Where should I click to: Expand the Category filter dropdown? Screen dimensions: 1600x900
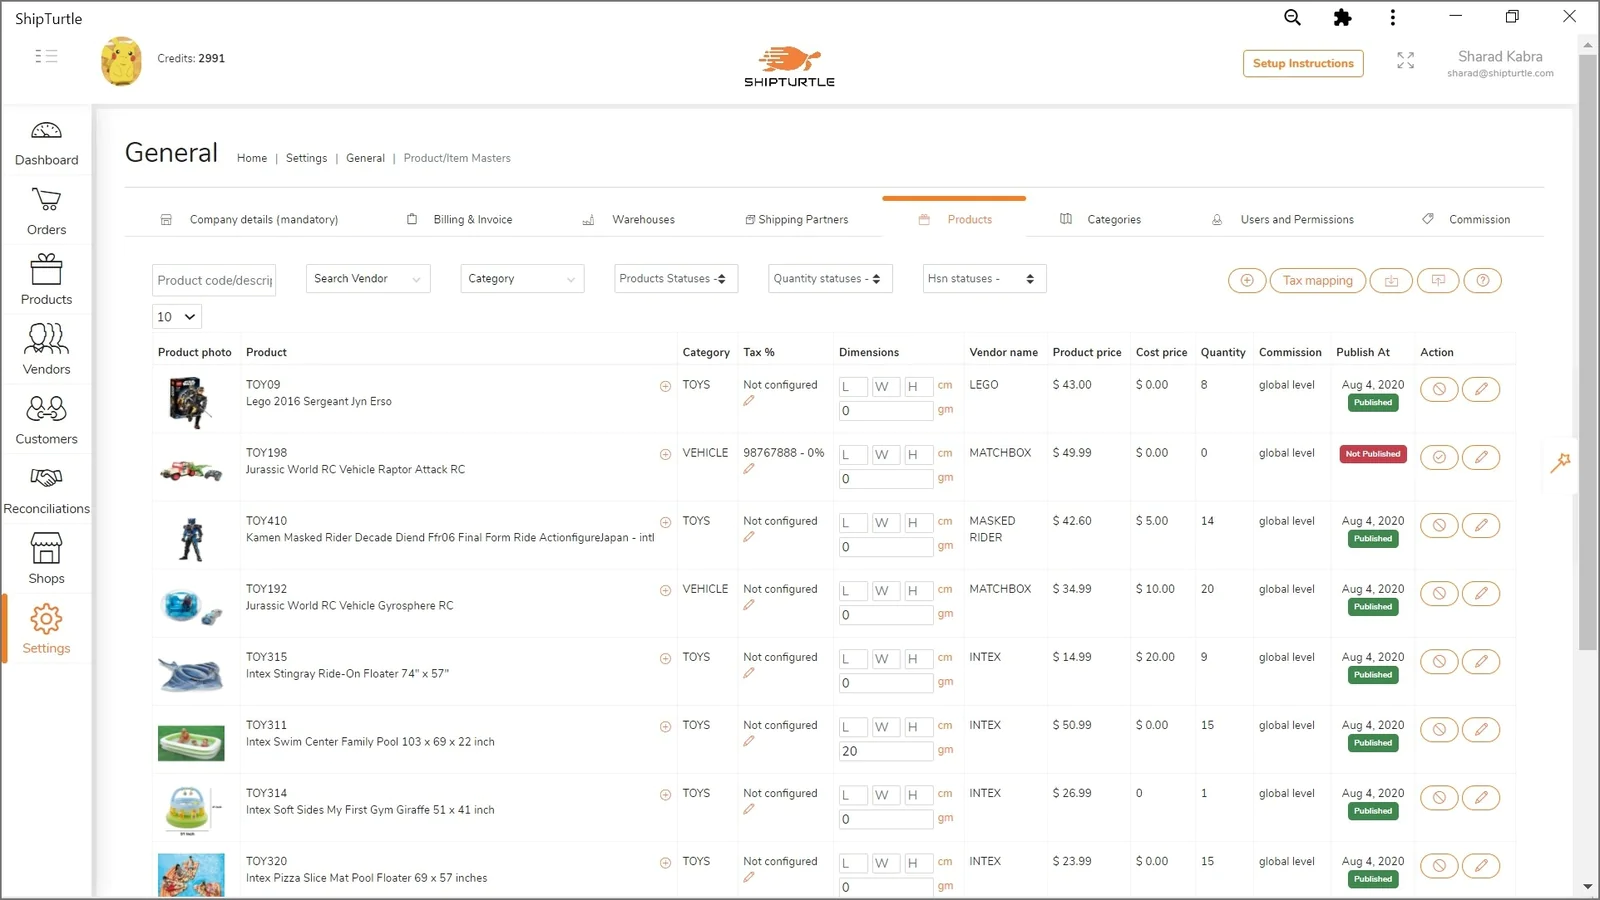pos(521,279)
